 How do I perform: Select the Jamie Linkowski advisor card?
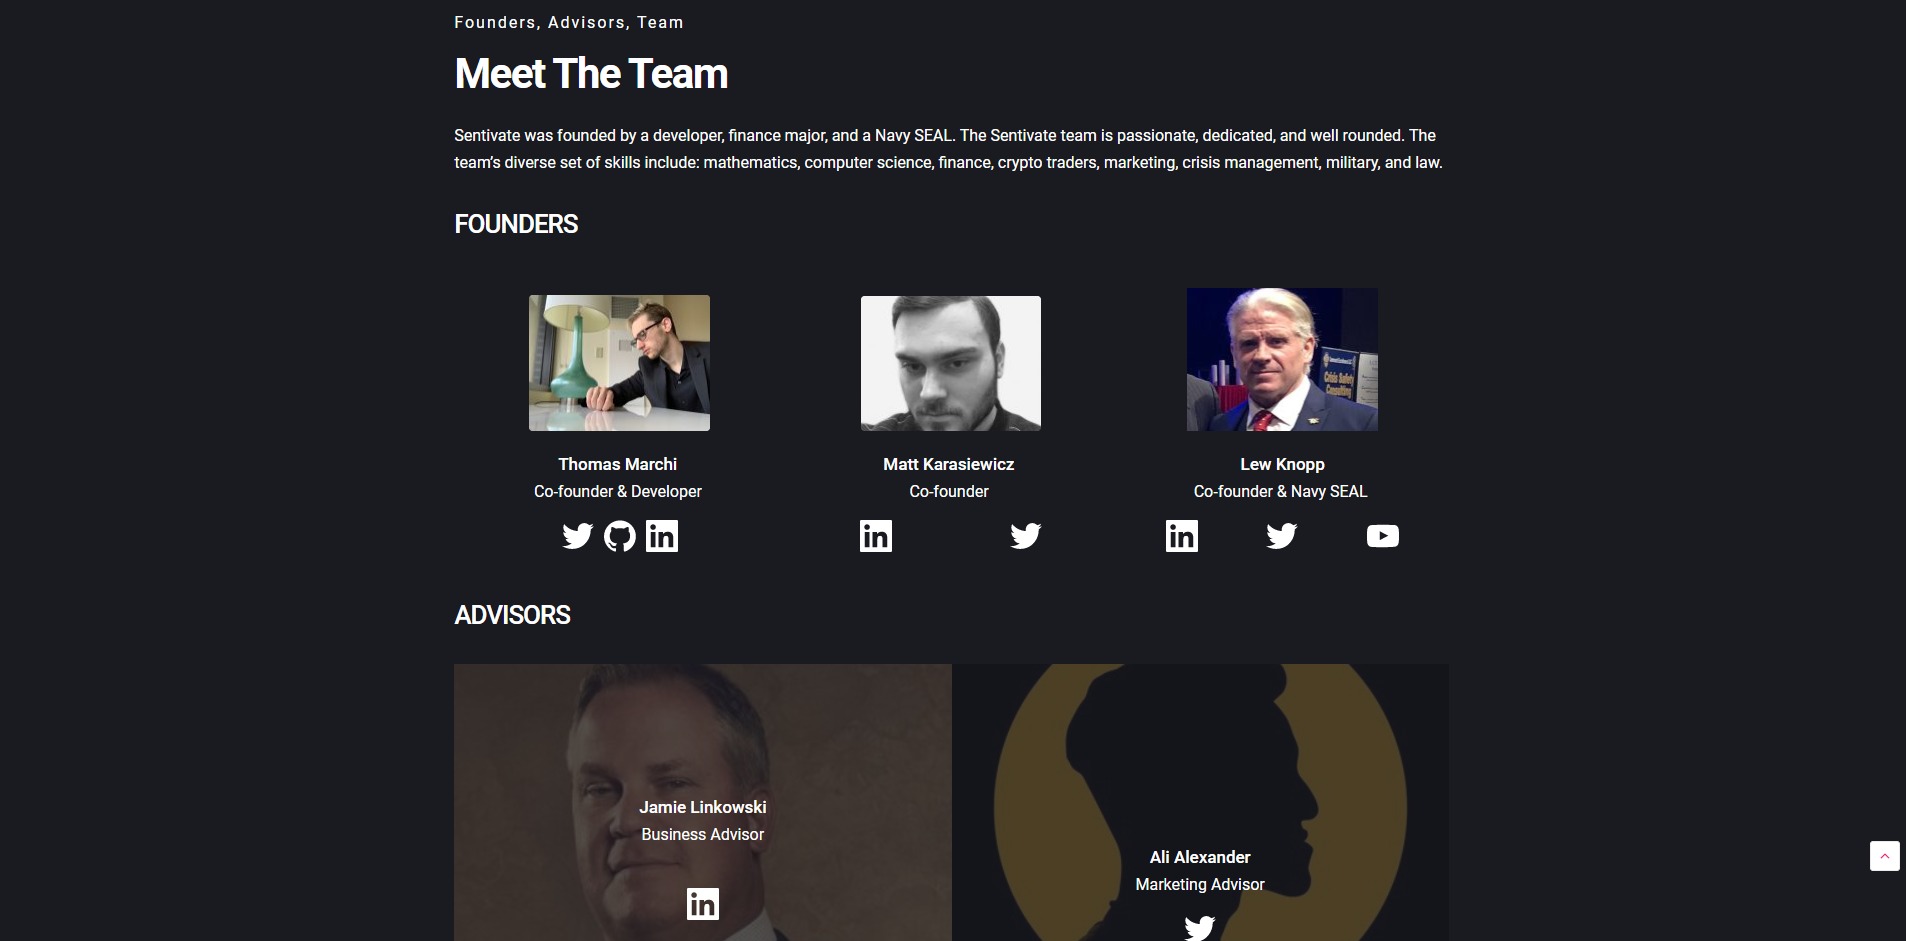703,802
